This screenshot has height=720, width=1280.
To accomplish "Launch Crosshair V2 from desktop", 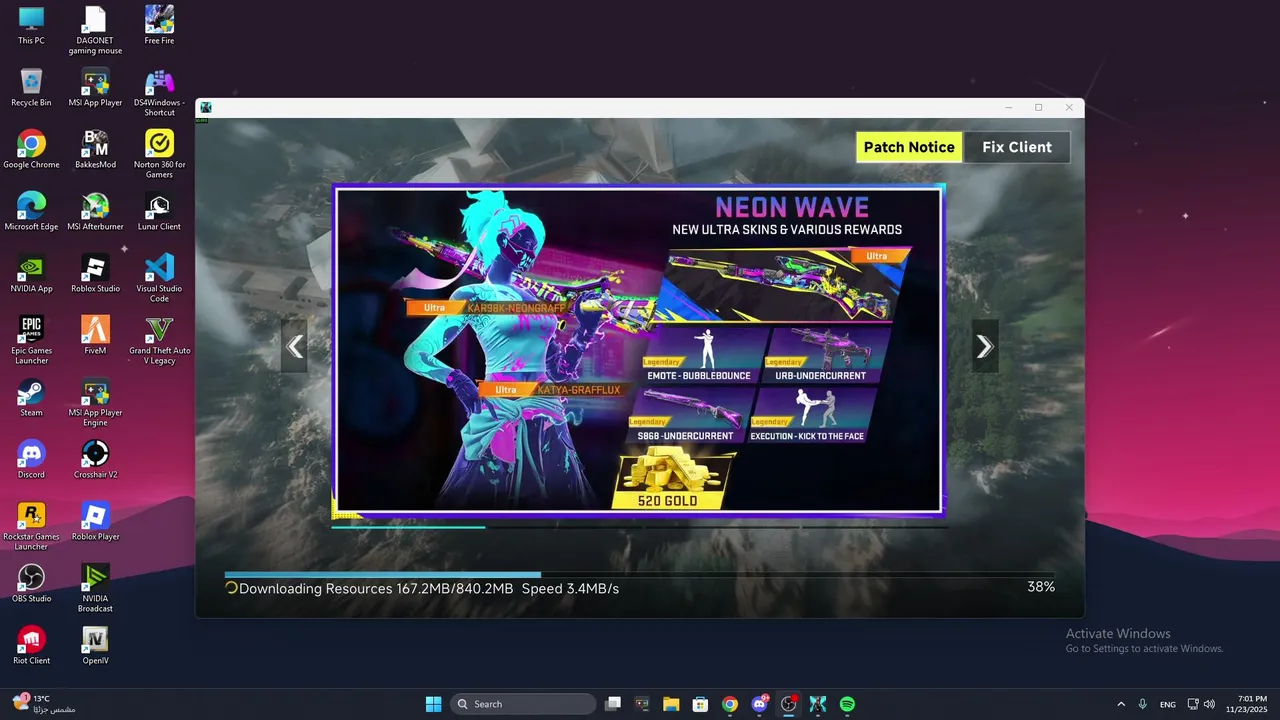I will 95,460.
